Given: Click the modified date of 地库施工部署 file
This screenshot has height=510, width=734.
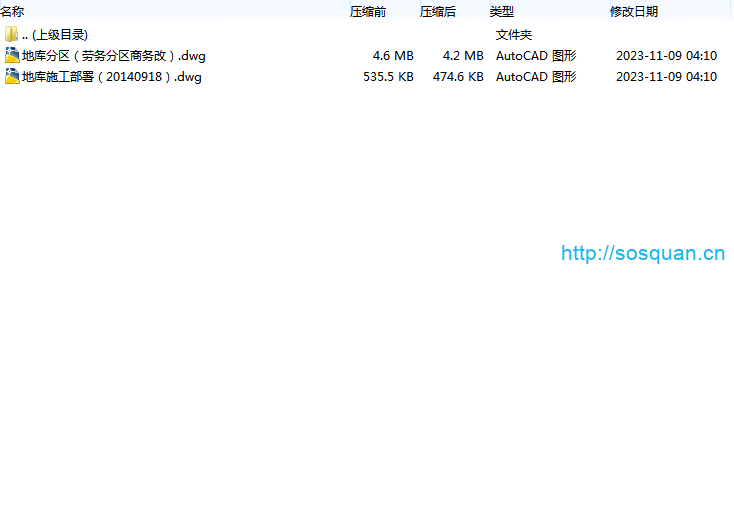Looking at the screenshot, I should tap(666, 77).
